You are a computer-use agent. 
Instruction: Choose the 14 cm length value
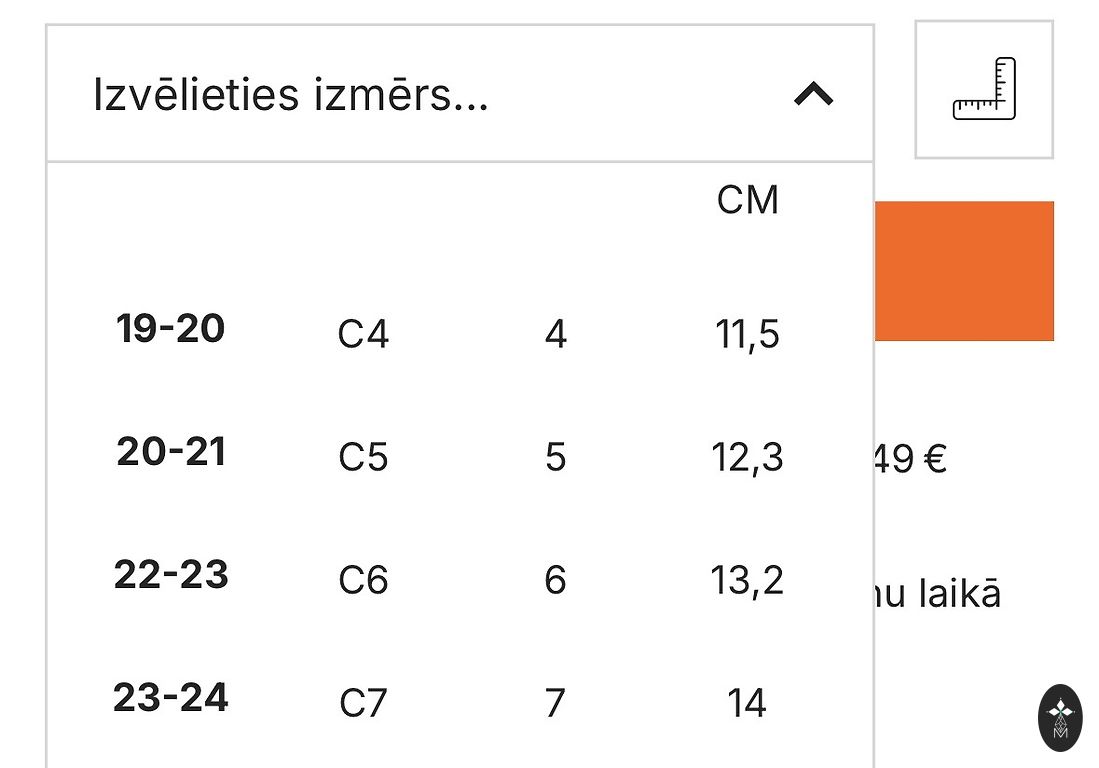(747, 703)
